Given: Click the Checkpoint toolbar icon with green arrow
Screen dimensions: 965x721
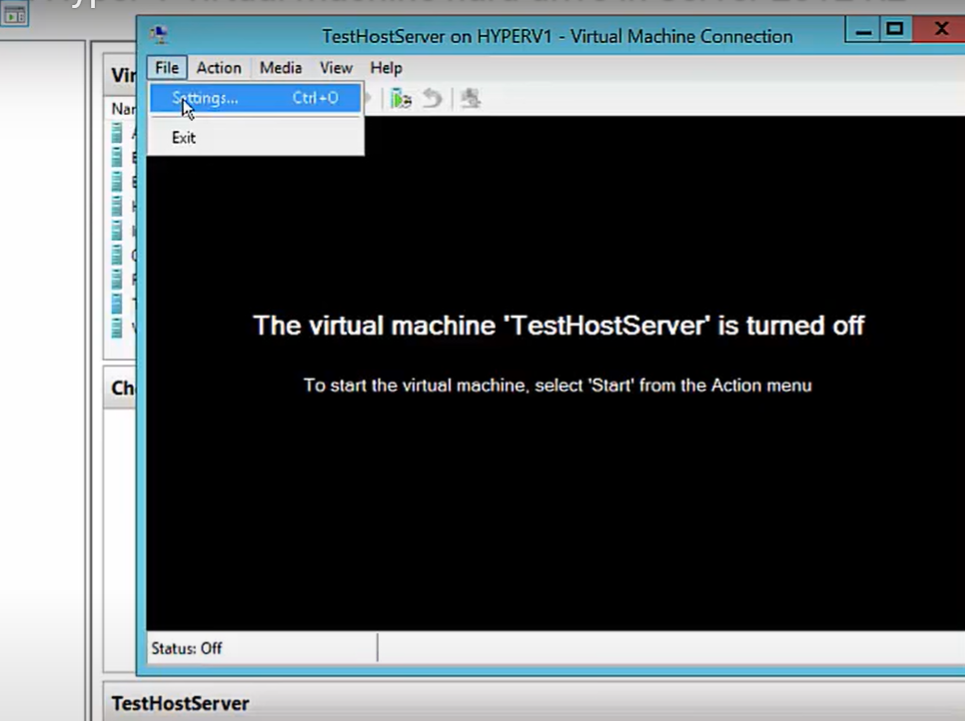Looking at the screenshot, I should (401, 98).
